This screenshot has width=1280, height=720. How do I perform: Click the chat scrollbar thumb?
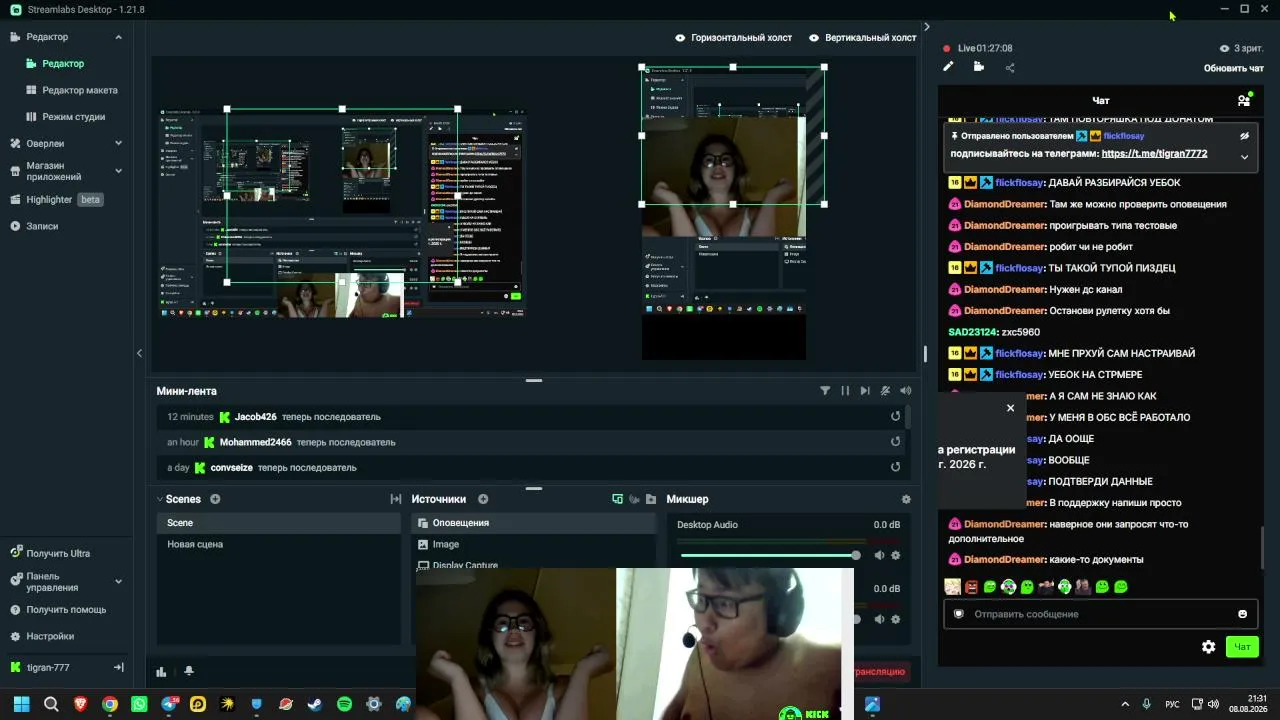tap(1262, 546)
